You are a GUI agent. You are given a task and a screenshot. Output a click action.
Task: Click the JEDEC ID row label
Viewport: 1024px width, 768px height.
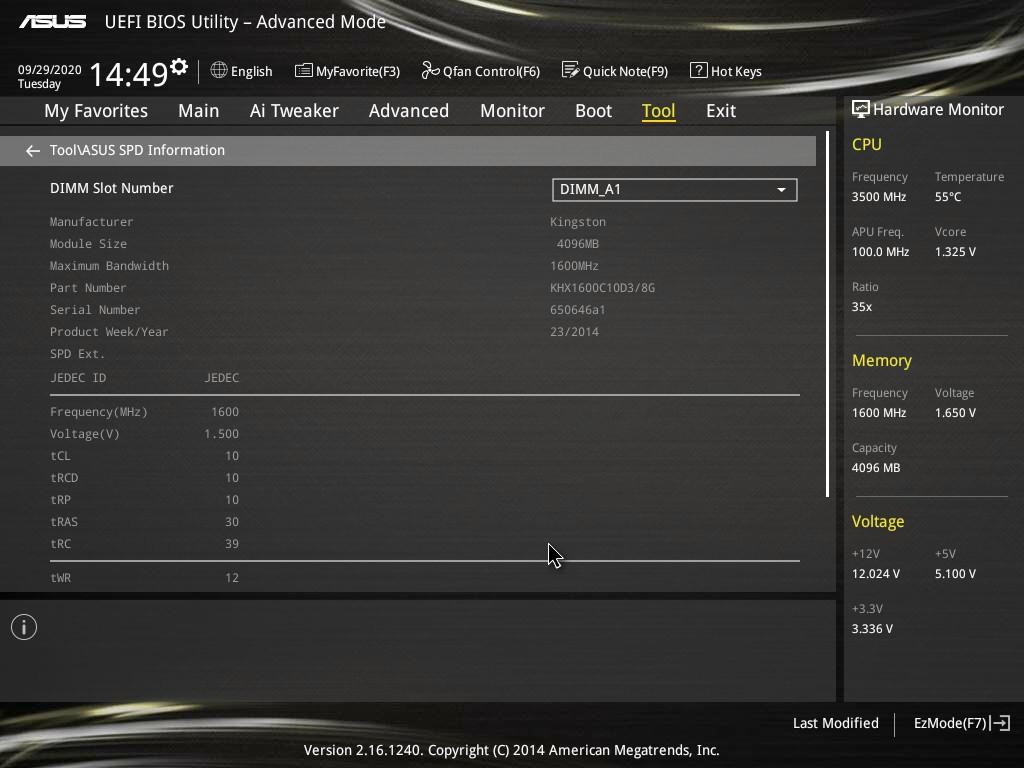(x=78, y=377)
